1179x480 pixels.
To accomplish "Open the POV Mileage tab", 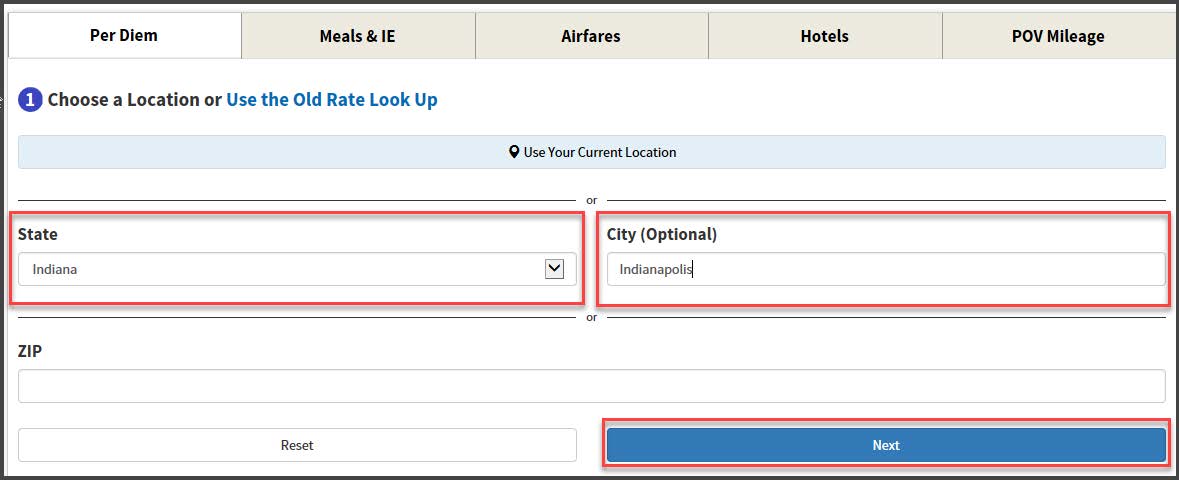I will coord(1058,36).
